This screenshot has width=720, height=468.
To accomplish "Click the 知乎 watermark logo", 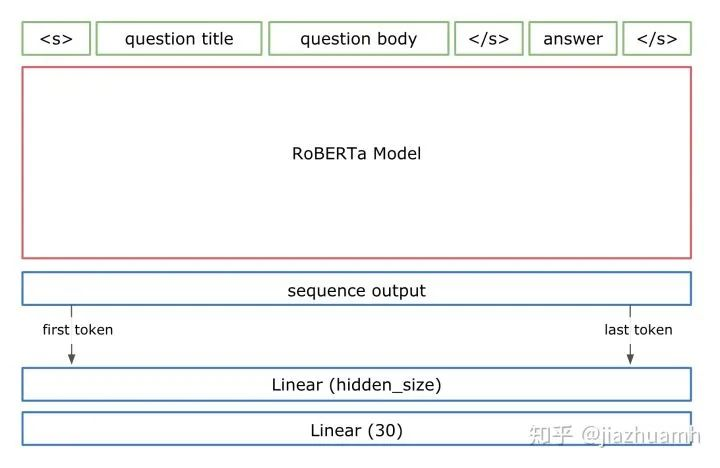I will 551,435.
